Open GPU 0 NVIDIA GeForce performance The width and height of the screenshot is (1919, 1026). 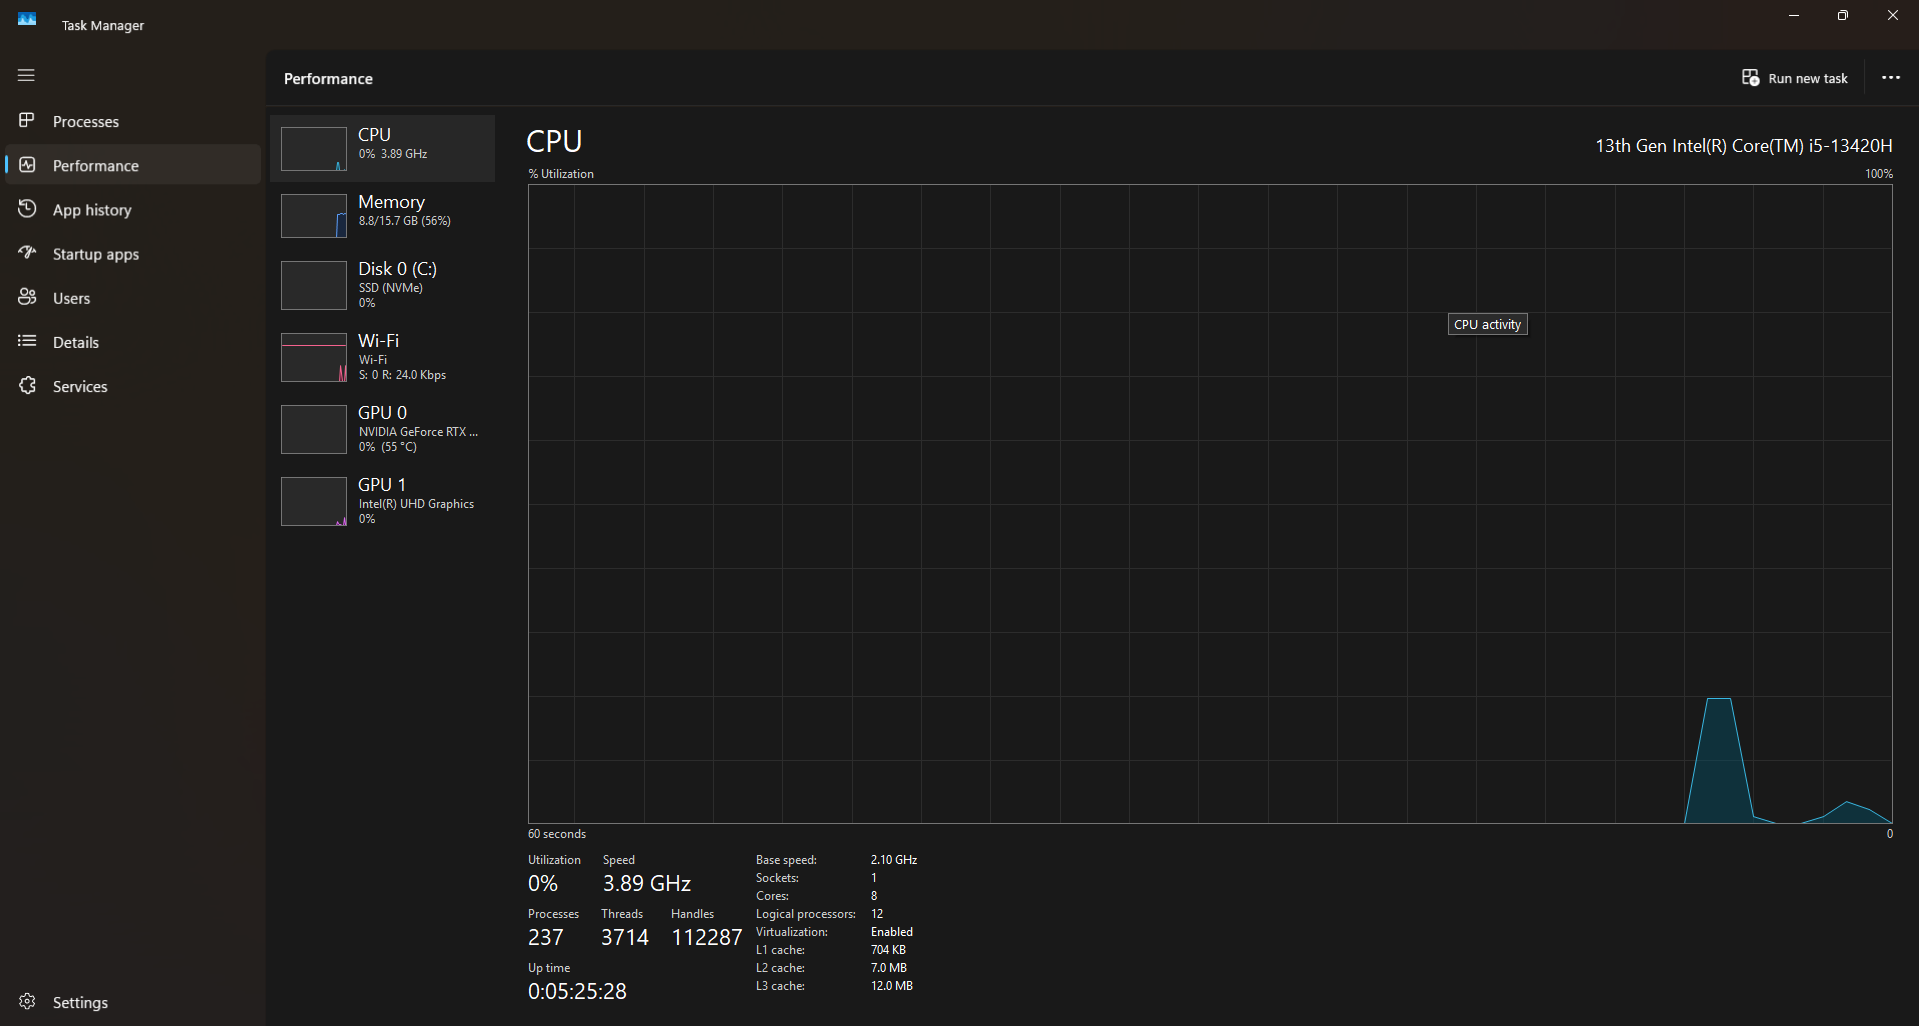tap(382, 429)
